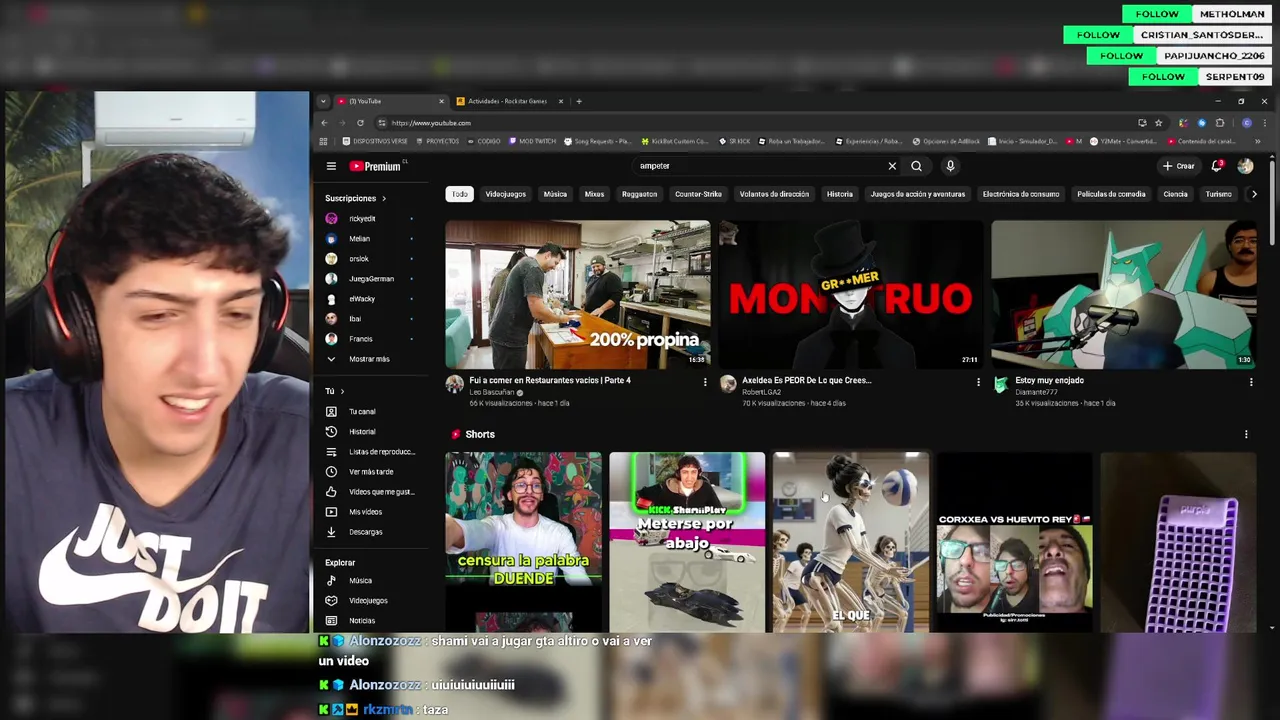Viewport: 1280px width, 720px height.
Task: Select the Historia filter chip
Action: [x=840, y=194]
